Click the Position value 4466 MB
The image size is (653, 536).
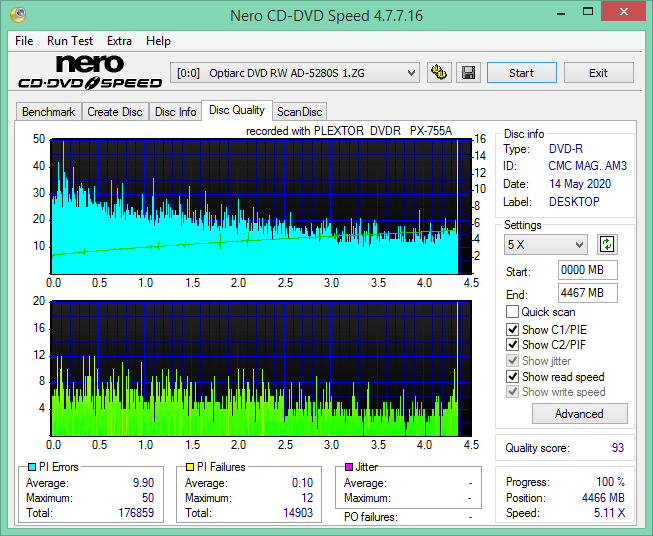pyautogui.click(x=603, y=498)
